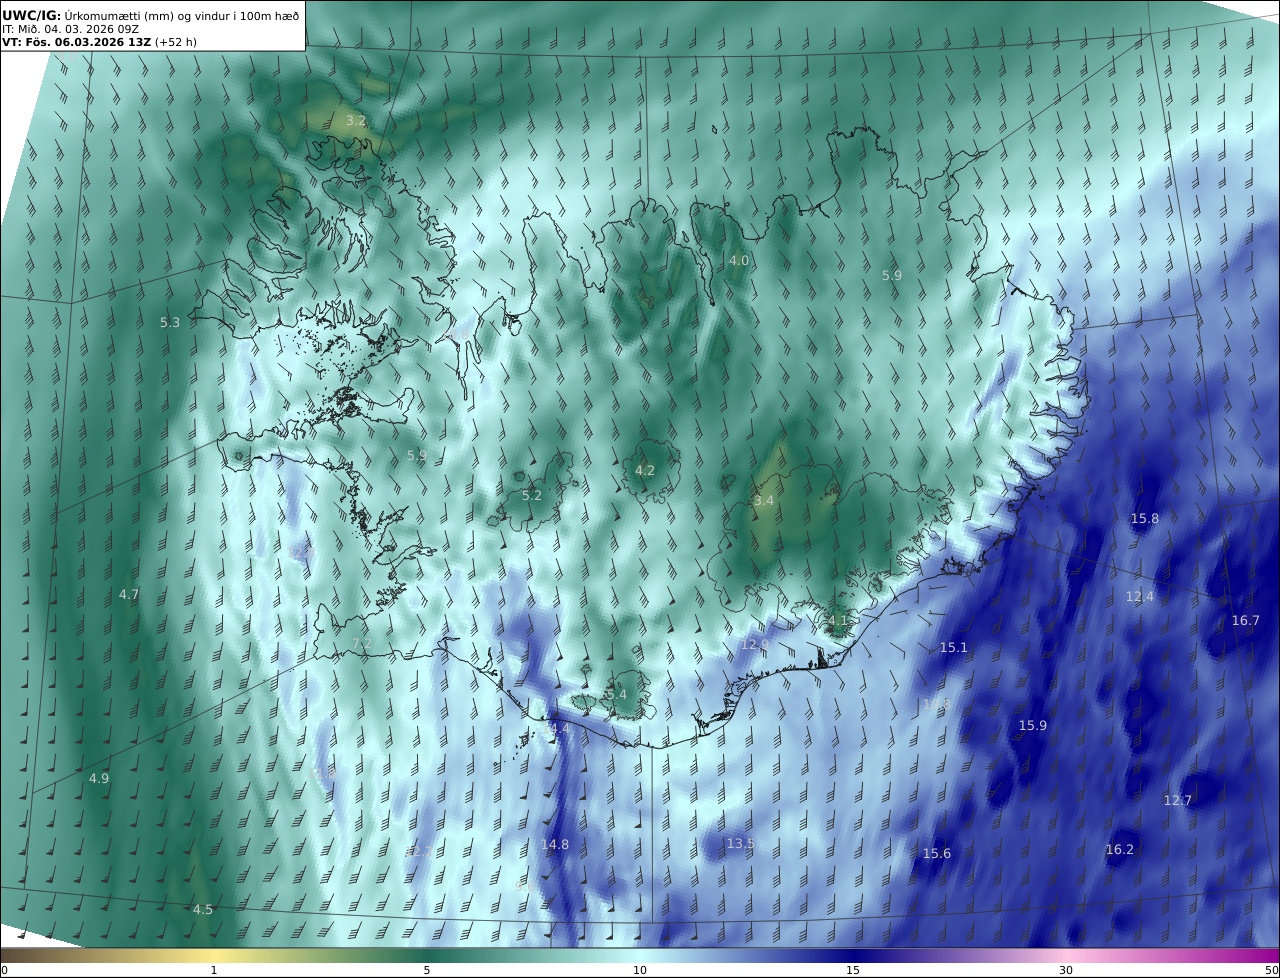Click the map value label "15.9"

(x=1033, y=726)
